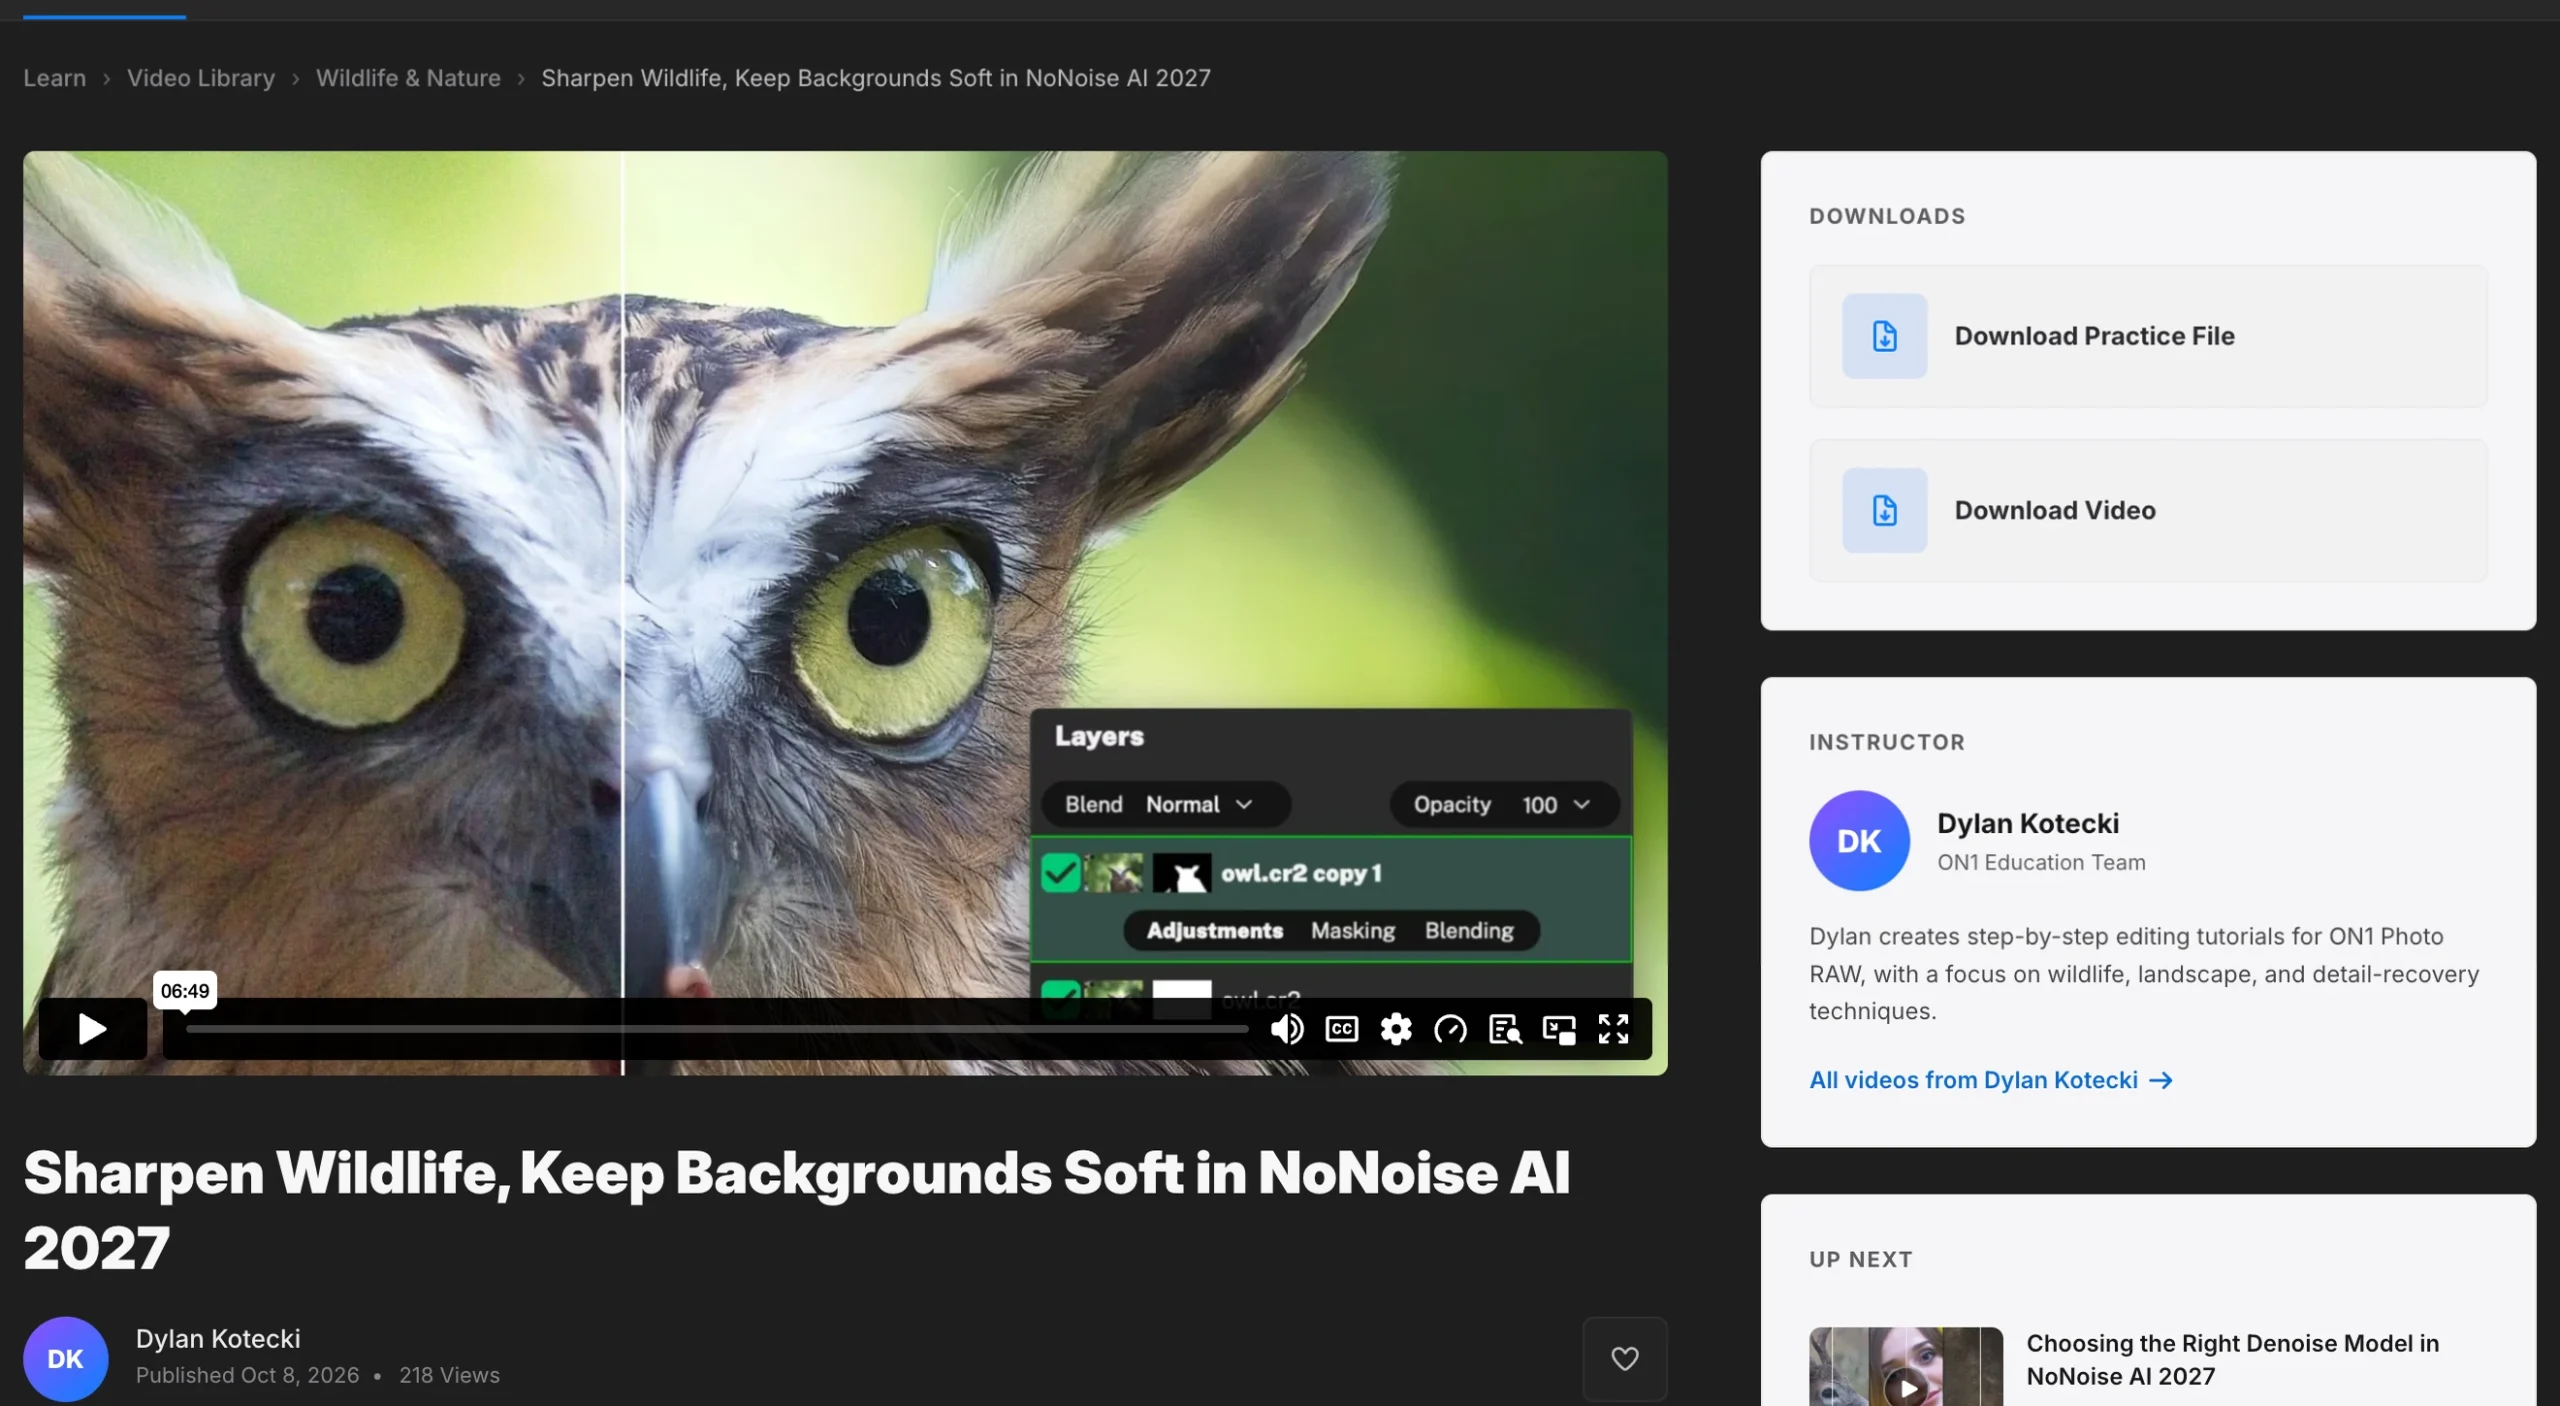
Task: Open 'Choosing the Right Denoise Model' title
Action: coord(2232,1359)
